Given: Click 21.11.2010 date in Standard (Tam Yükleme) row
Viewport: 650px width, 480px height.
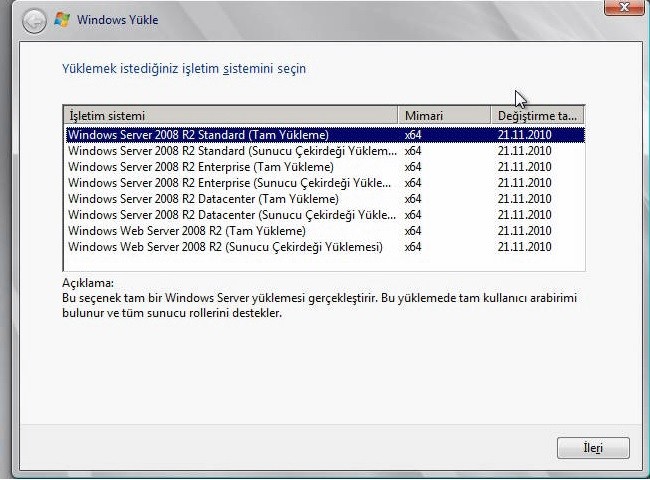Looking at the screenshot, I should coord(524,135).
